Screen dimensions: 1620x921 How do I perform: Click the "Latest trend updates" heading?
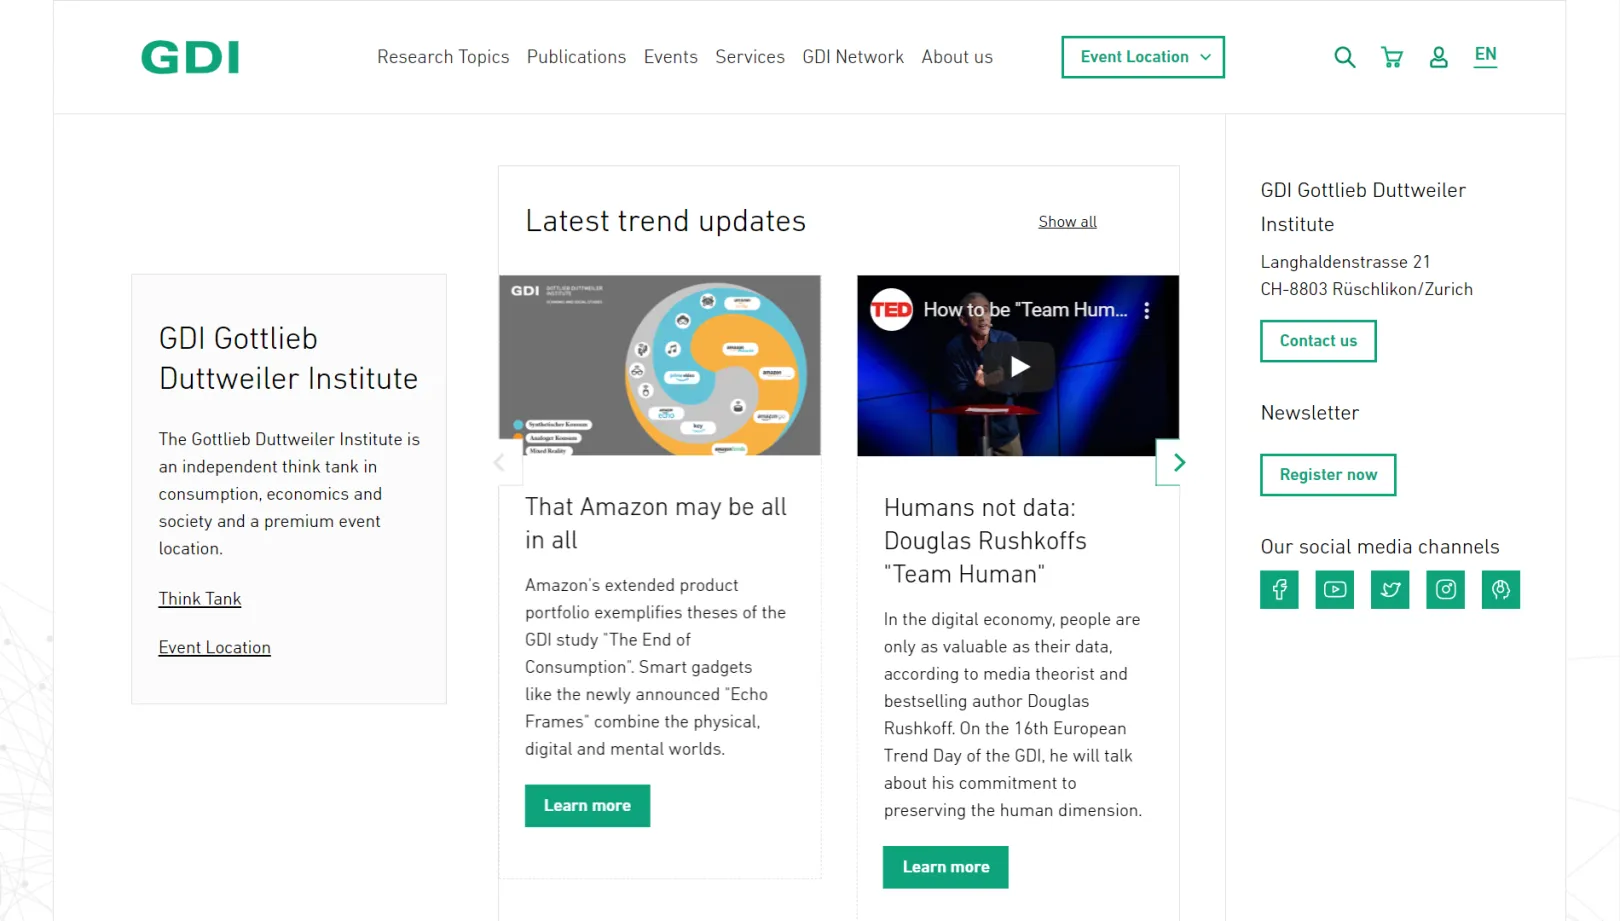(666, 221)
